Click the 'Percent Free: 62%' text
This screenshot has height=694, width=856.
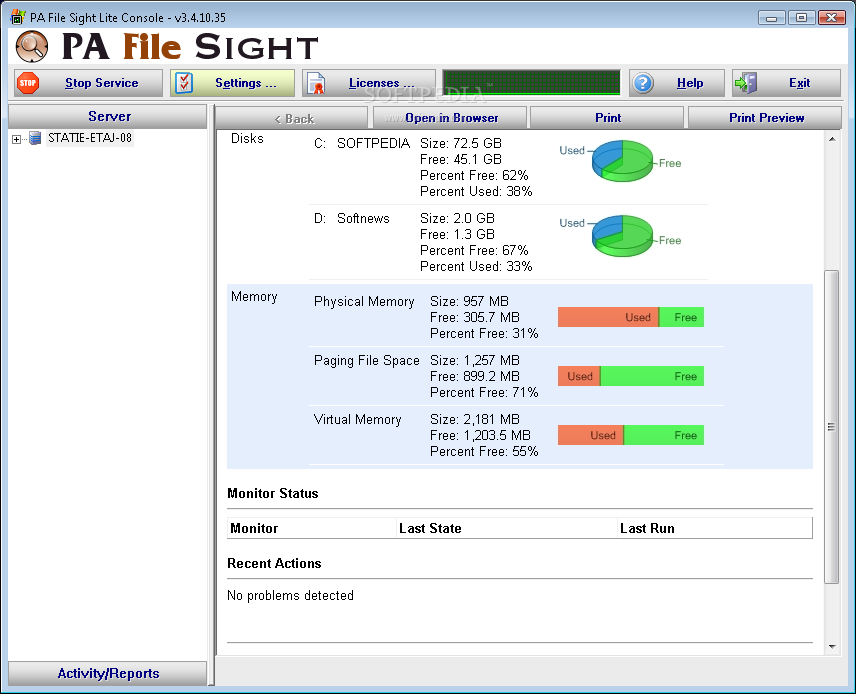(474, 175)
